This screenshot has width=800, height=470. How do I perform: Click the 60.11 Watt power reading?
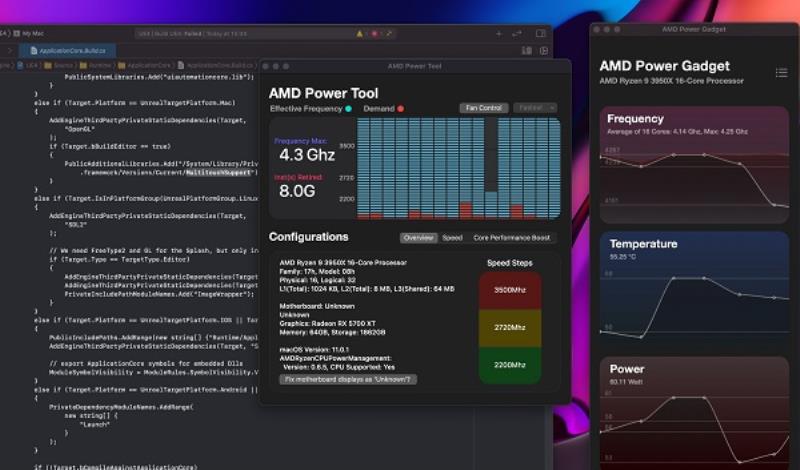click(624, 382)
